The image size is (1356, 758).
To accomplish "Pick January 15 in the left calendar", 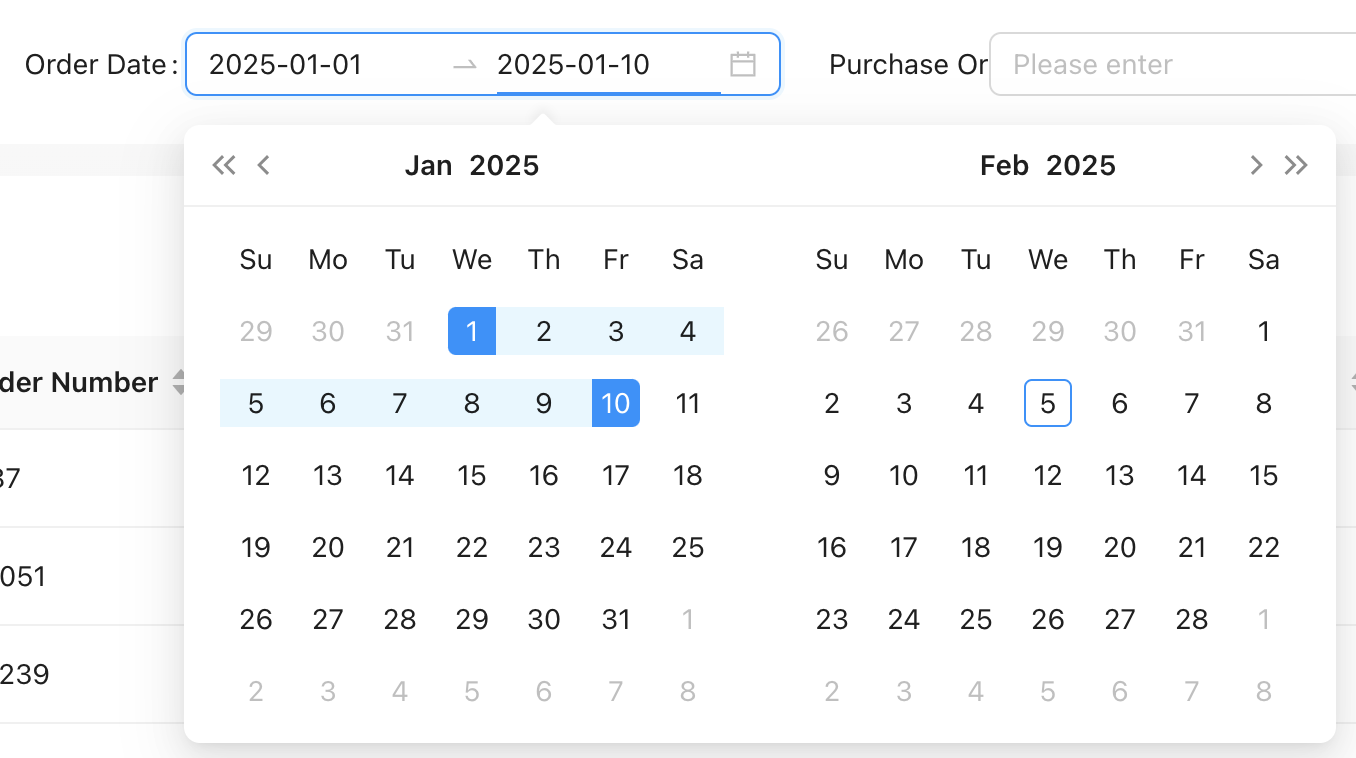I will tap(472, 475).
